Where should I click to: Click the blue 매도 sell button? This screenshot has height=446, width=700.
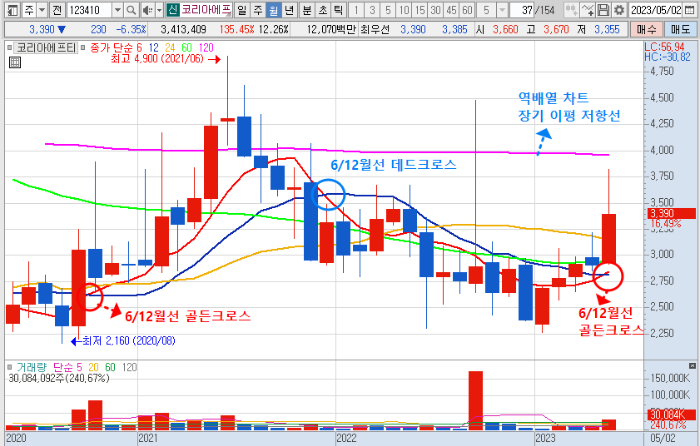(680, 29)
